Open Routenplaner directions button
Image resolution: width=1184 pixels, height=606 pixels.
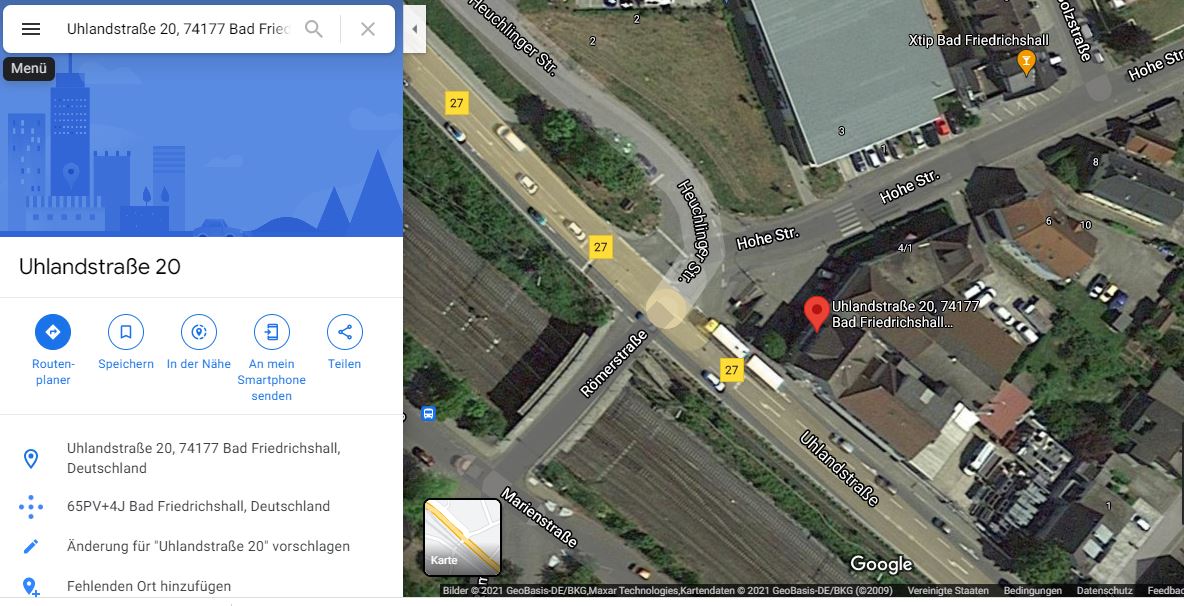(53, 332)
